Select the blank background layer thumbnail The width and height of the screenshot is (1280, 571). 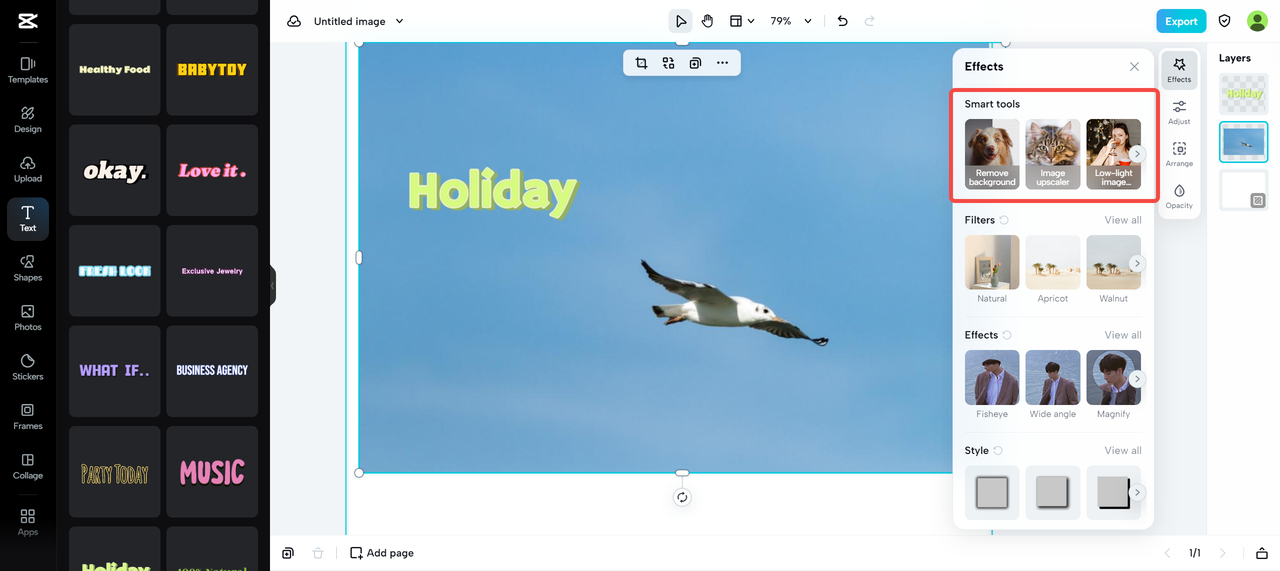1244,190
